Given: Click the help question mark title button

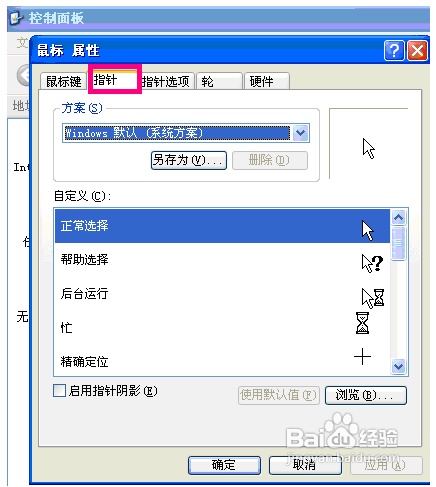Looking at the screenshot, I should tap(394, 51).
